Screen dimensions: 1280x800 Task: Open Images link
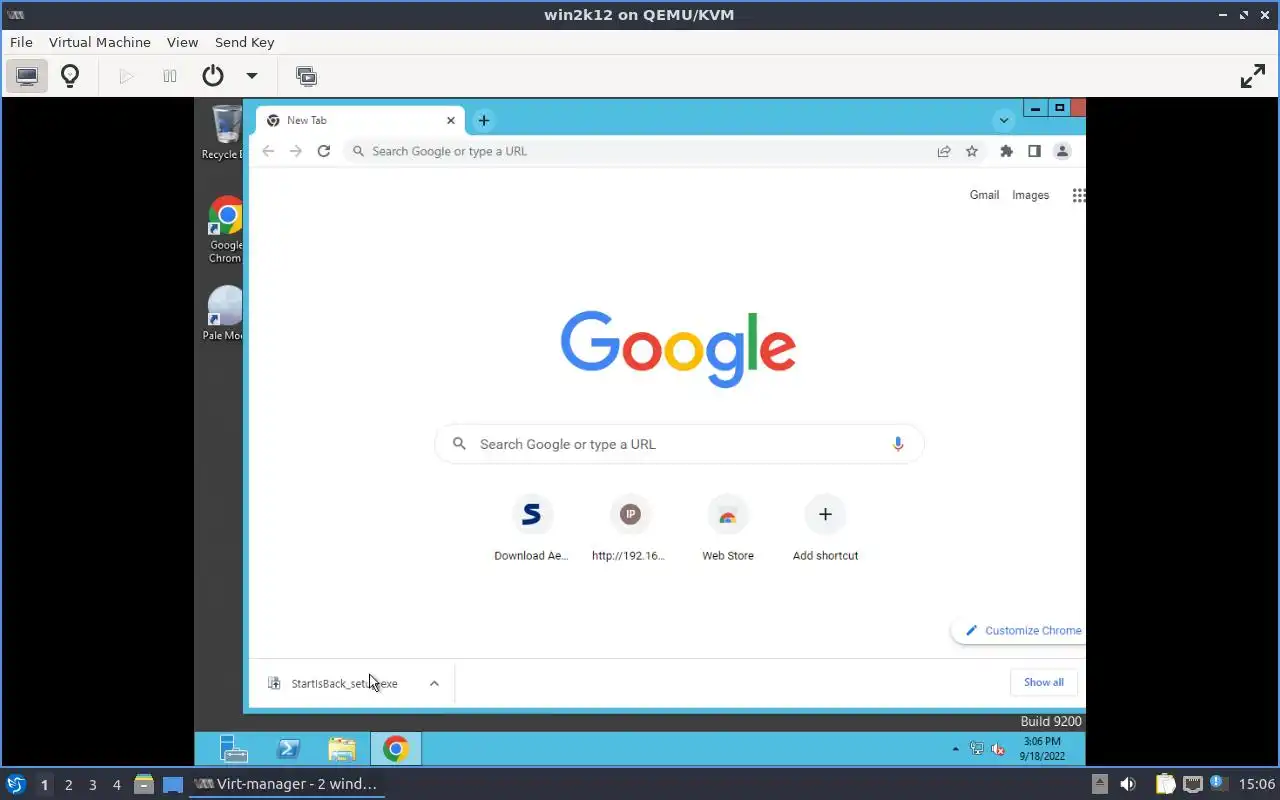pos(1030,195)
